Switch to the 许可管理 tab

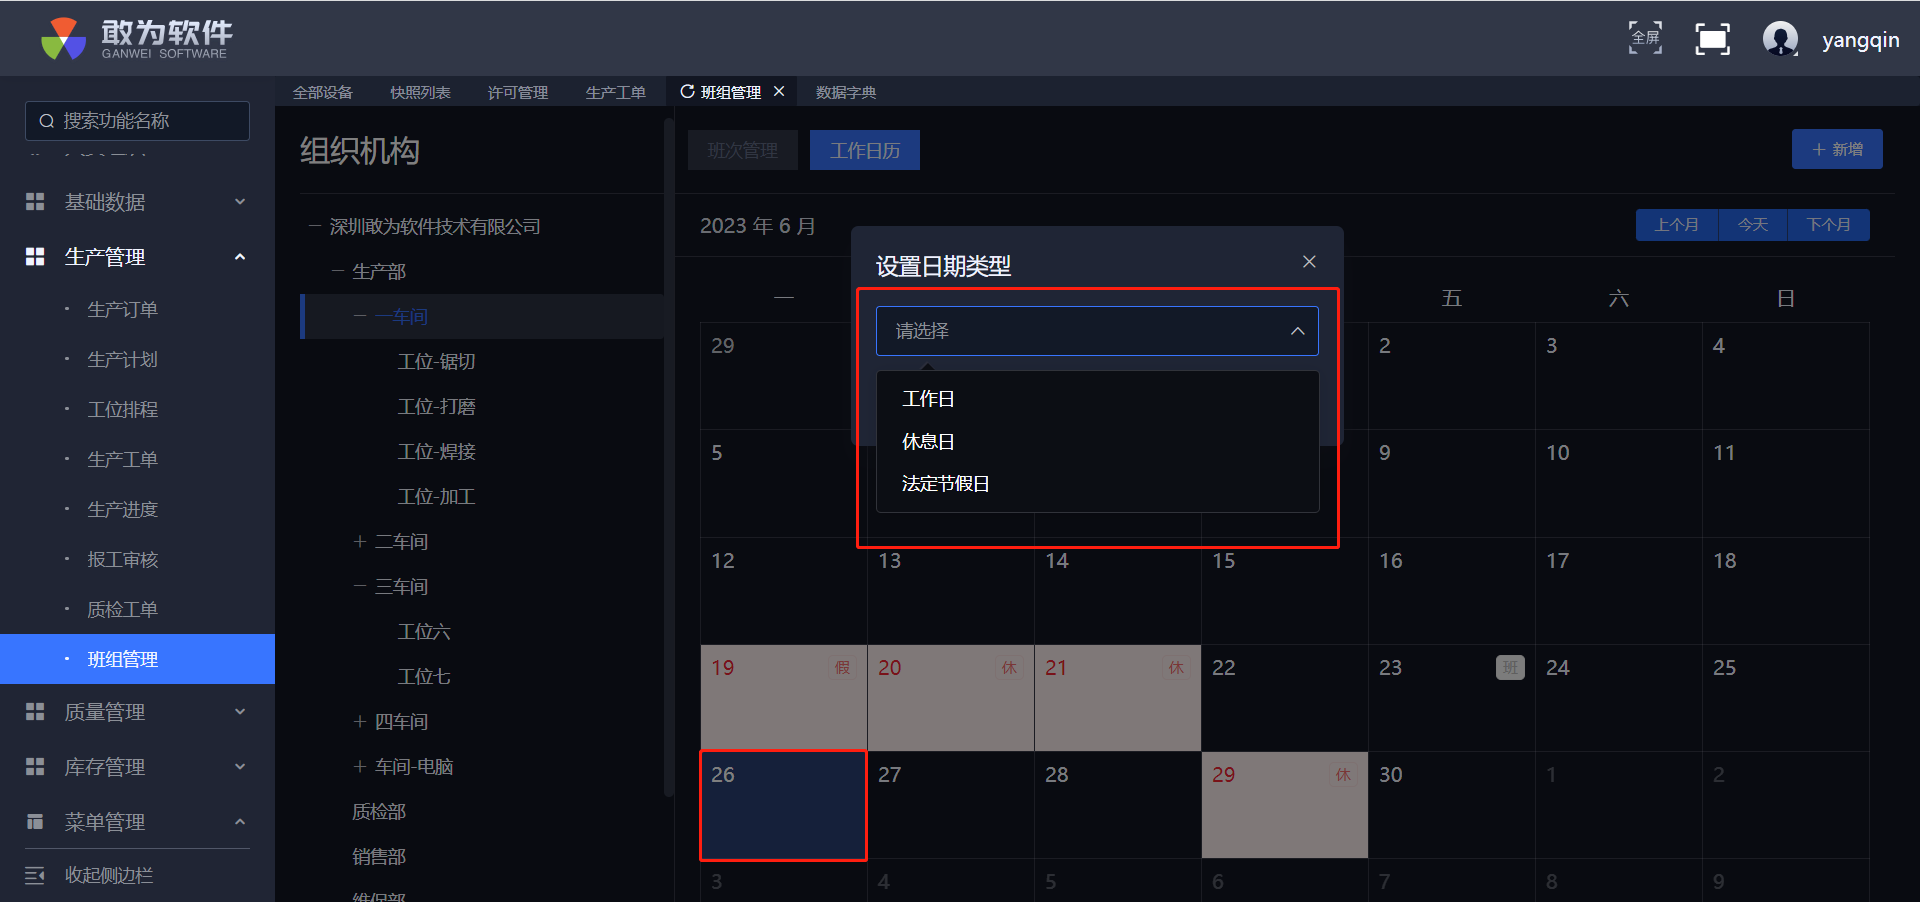coord(518,92)
